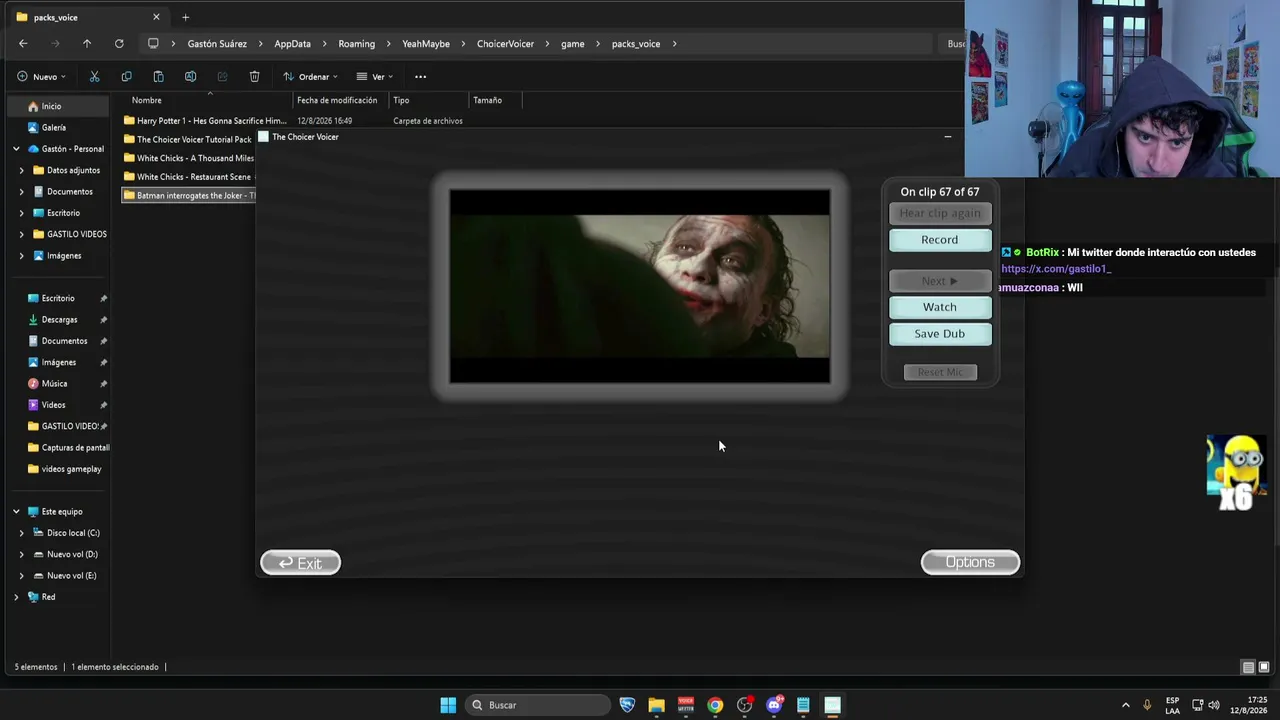The width and height of the screenshot is (1280, 720).
Task: Open the Options button in The Choicer Voicer
Action: click(970, 562)
